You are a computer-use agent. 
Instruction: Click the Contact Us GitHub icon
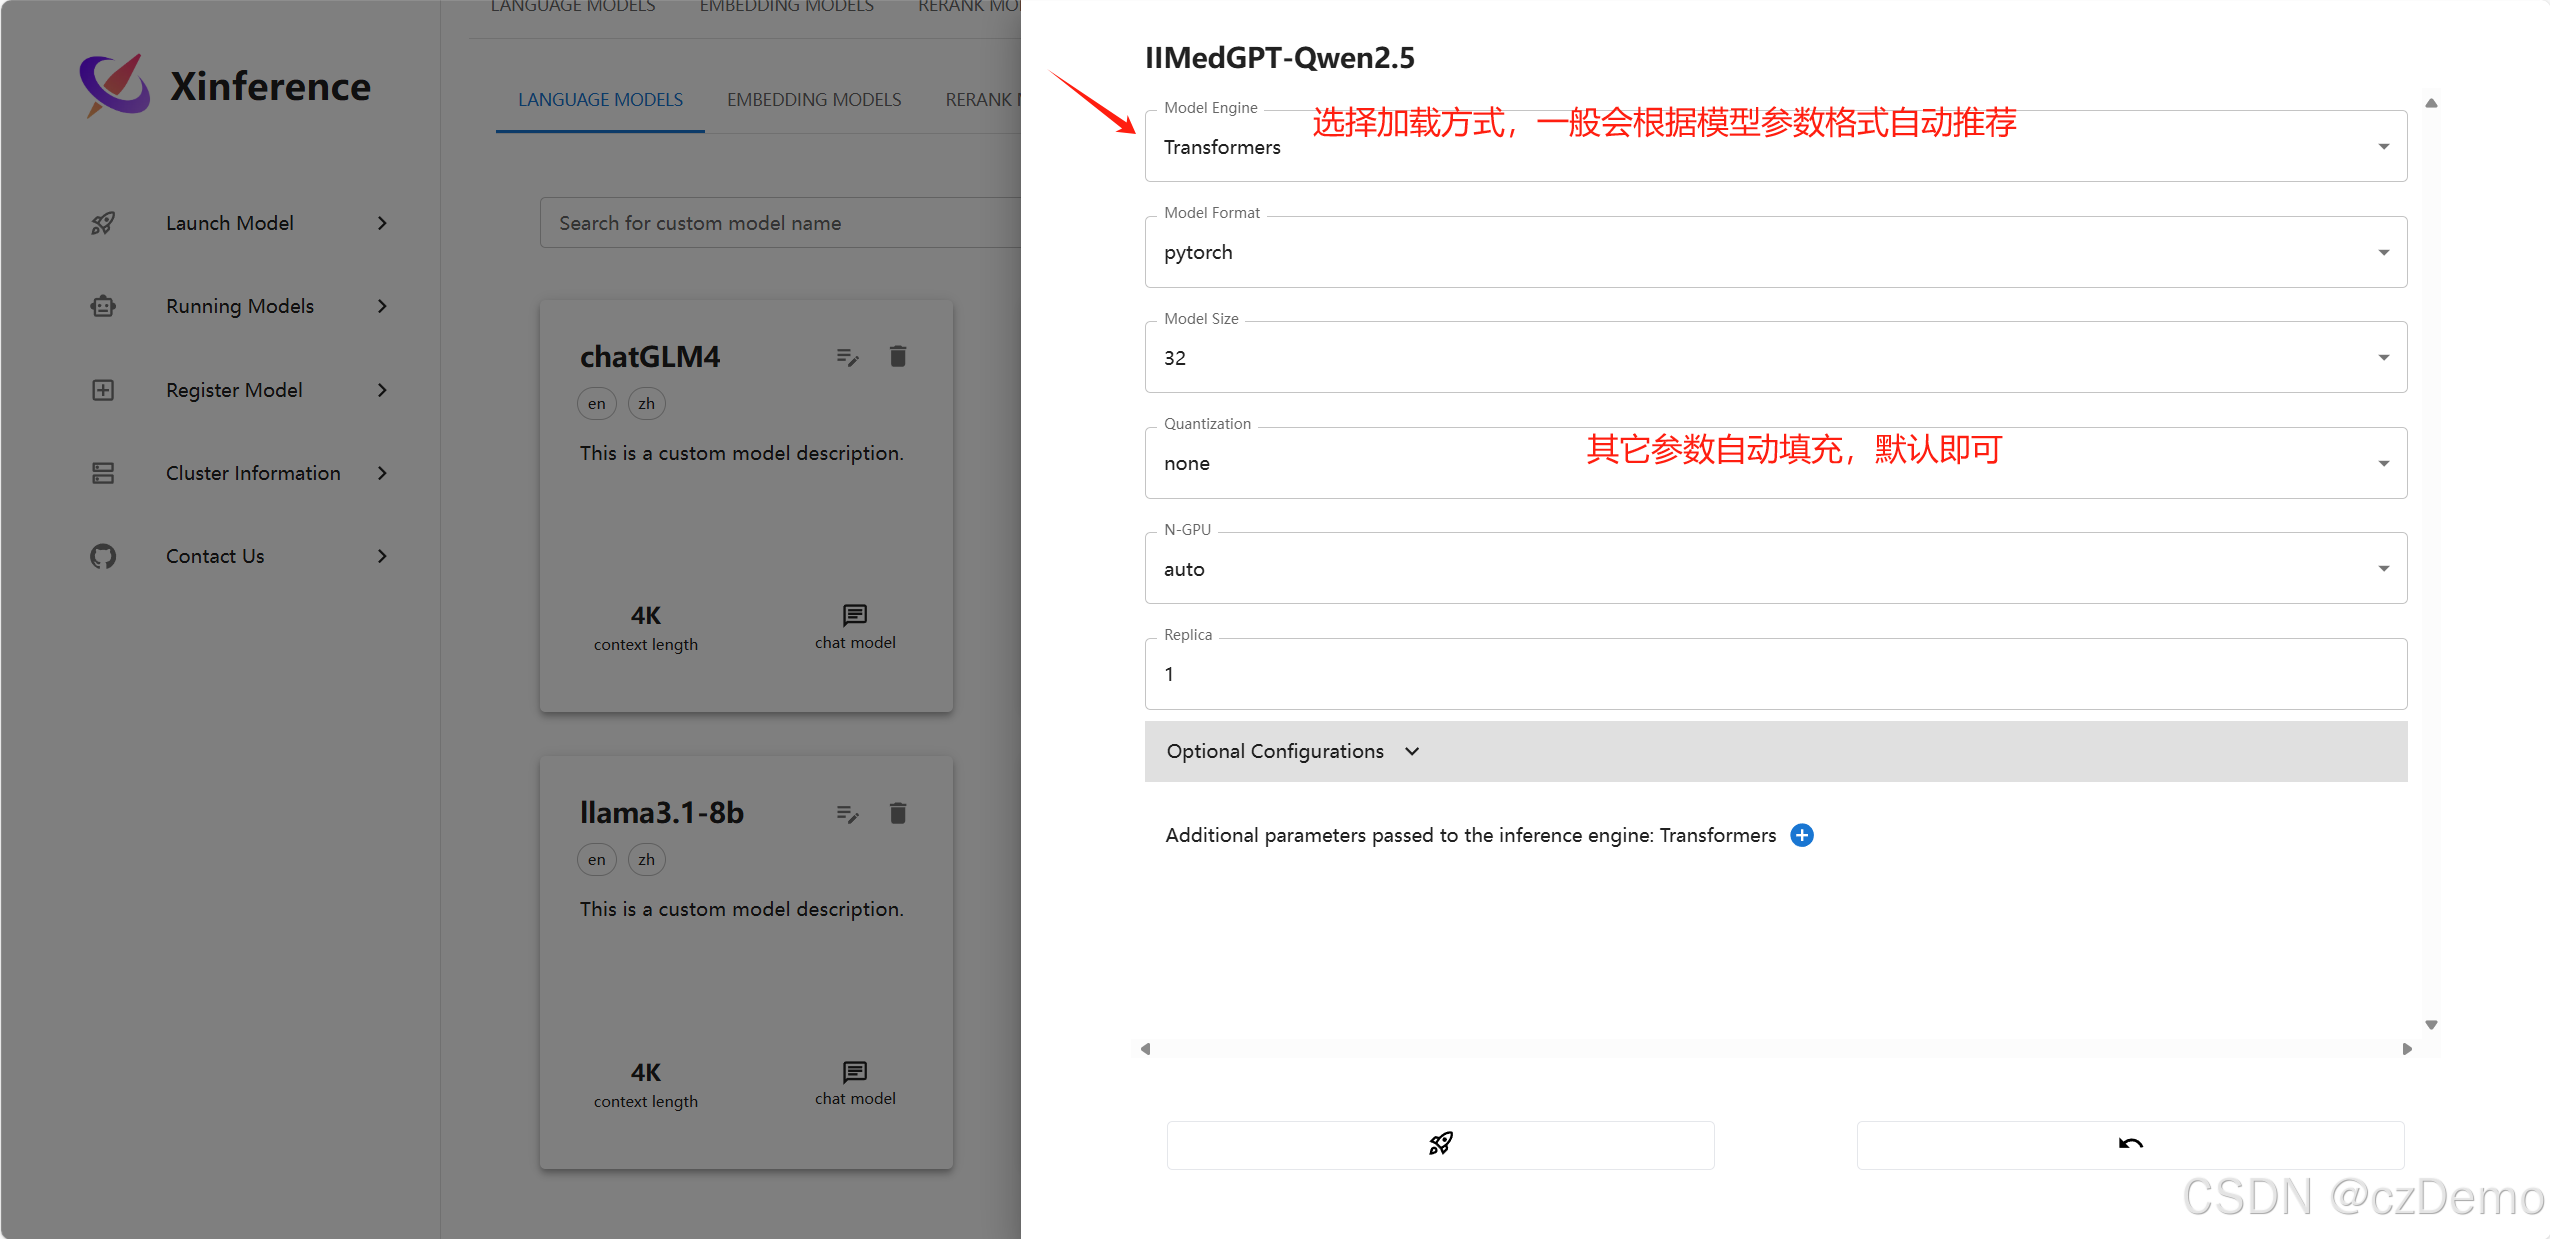tap(103, 556)
